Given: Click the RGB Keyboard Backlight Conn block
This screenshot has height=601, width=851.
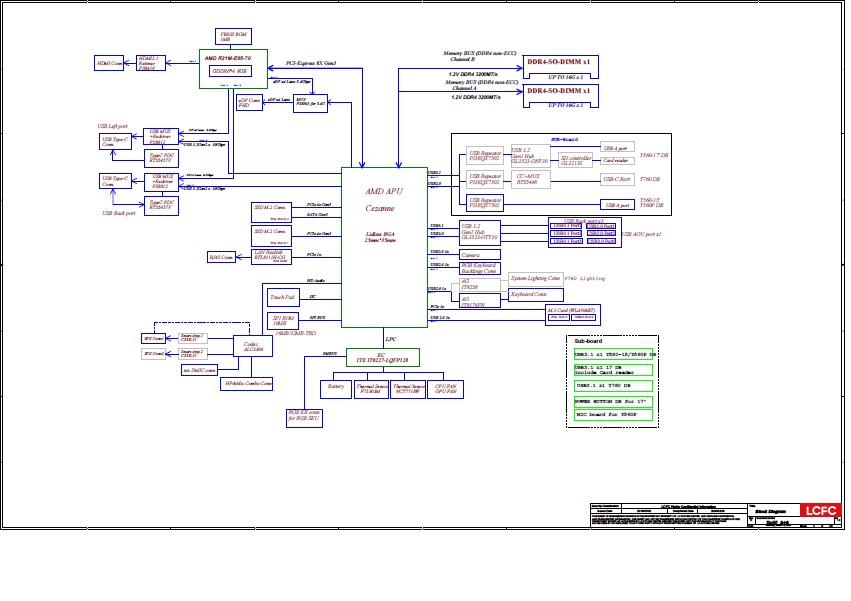Looking at the screenshot, I should (480, 268).
